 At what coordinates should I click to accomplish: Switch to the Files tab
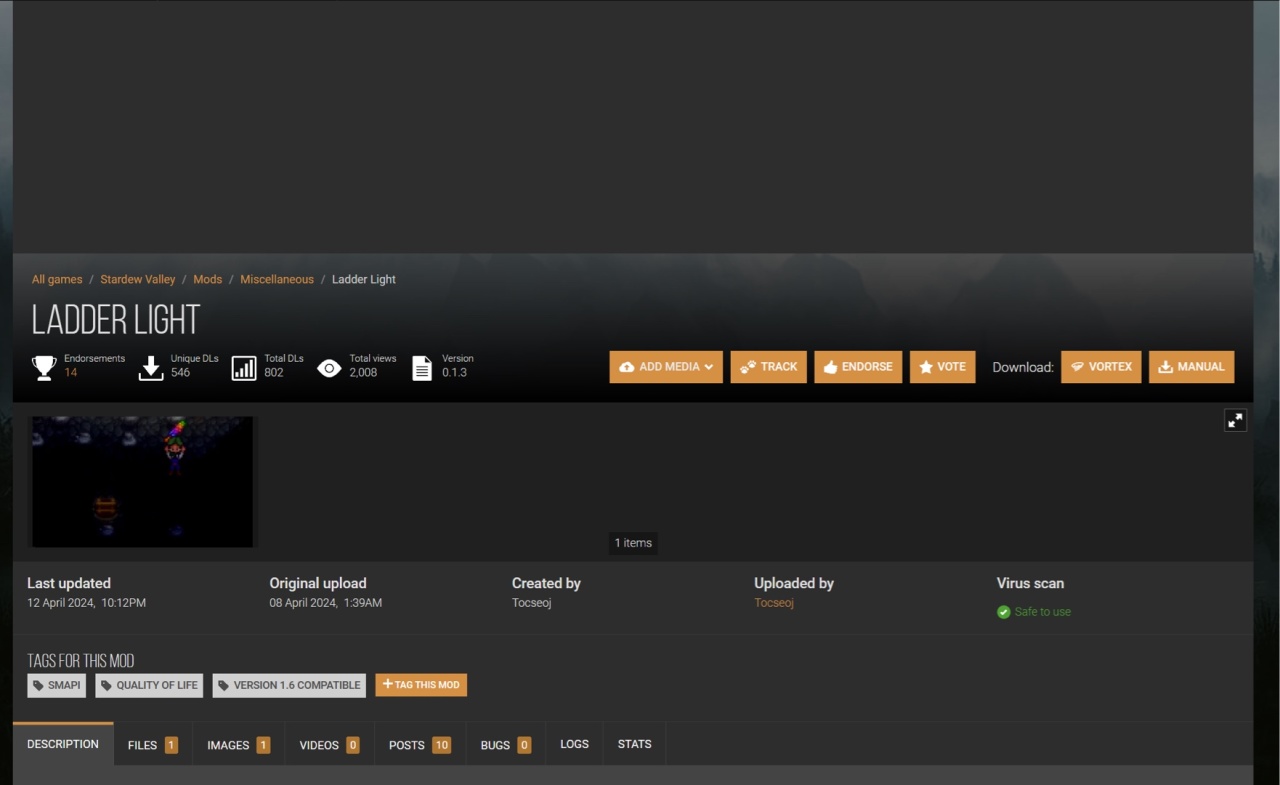pos(153,745)
